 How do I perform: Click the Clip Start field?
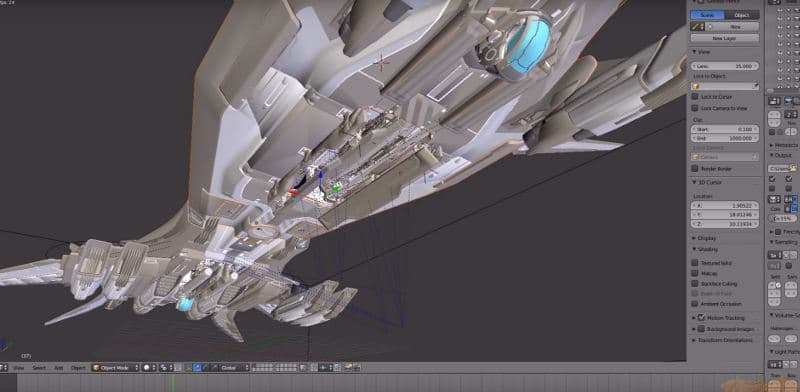(x=724, y=129)
